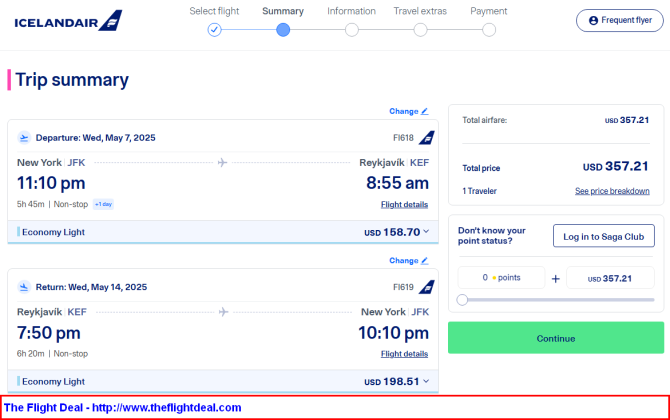The width and height of the screenshot is (670, 420).
Task: Click the 8:55 am arrival time
Action: tap(397, 183)
